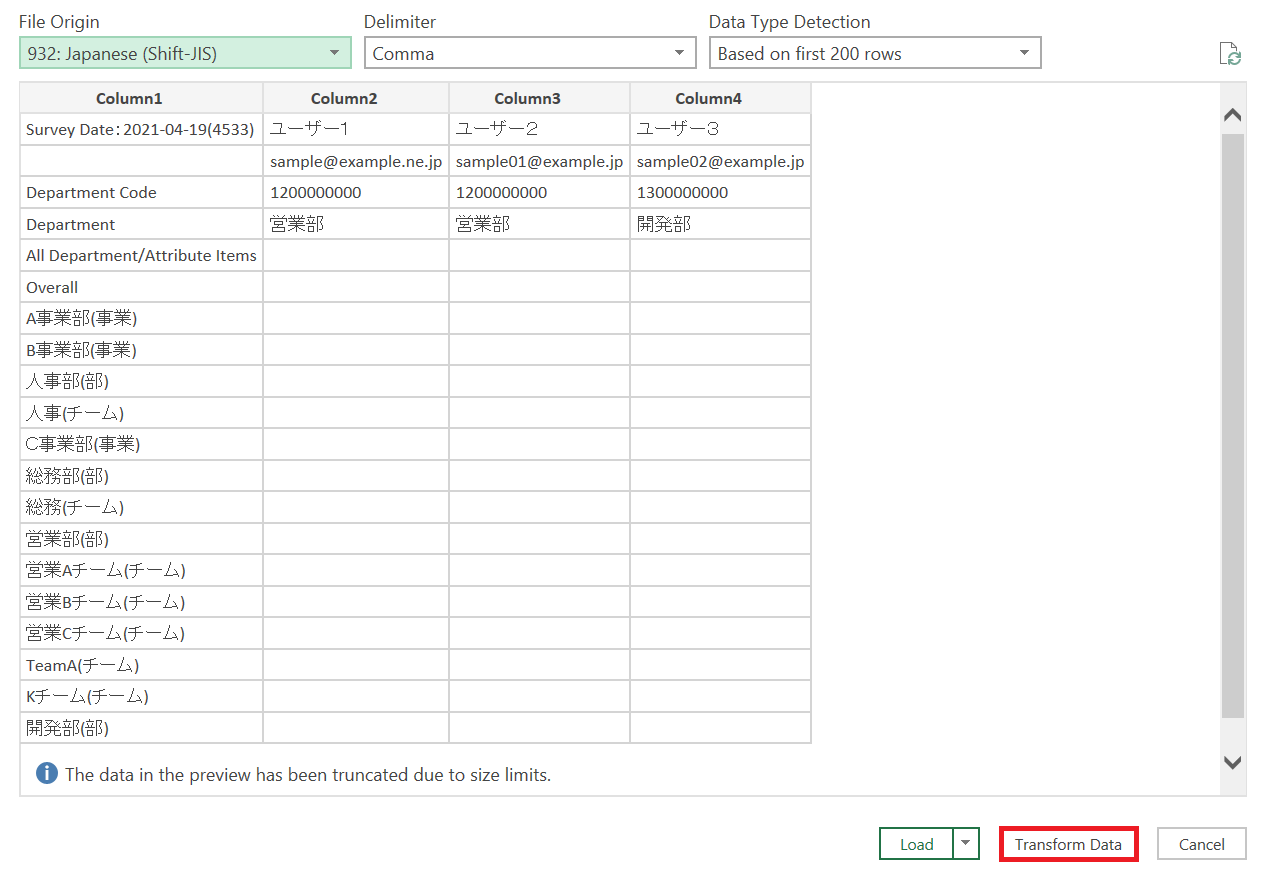
Task: Choose the Column4 header
Action: pyautogui.click(x=720, y=98)
